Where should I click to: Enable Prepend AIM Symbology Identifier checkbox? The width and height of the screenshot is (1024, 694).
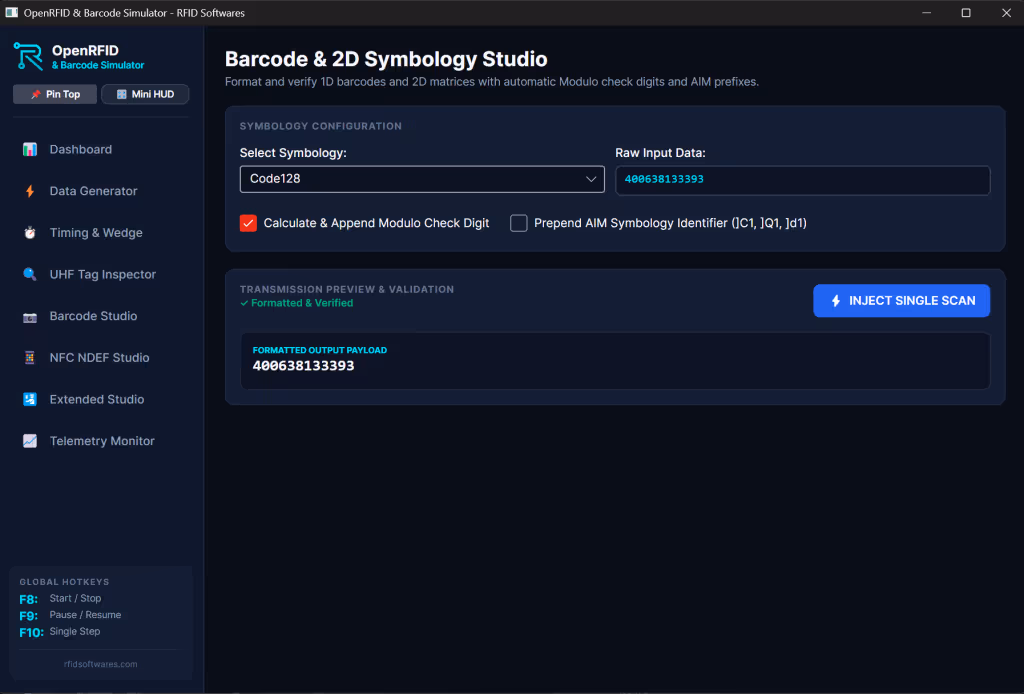(x=519, y=223)
